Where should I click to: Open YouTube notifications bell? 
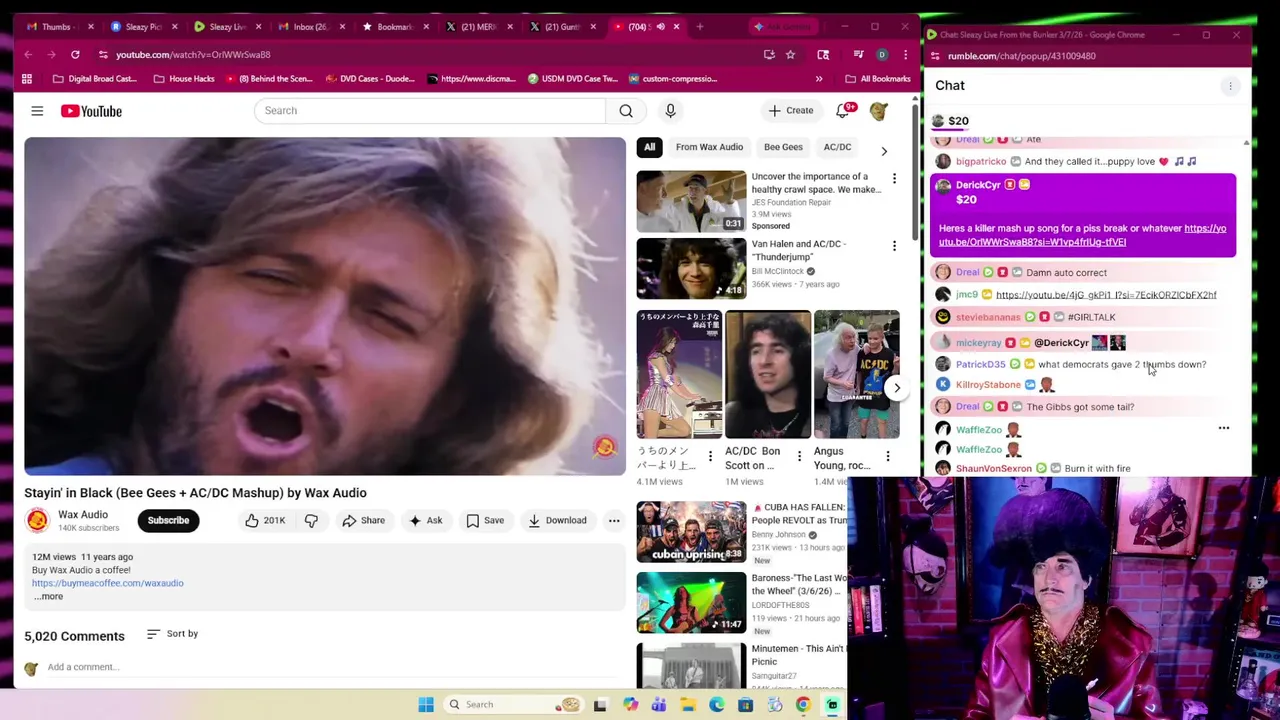pos(843,111)
